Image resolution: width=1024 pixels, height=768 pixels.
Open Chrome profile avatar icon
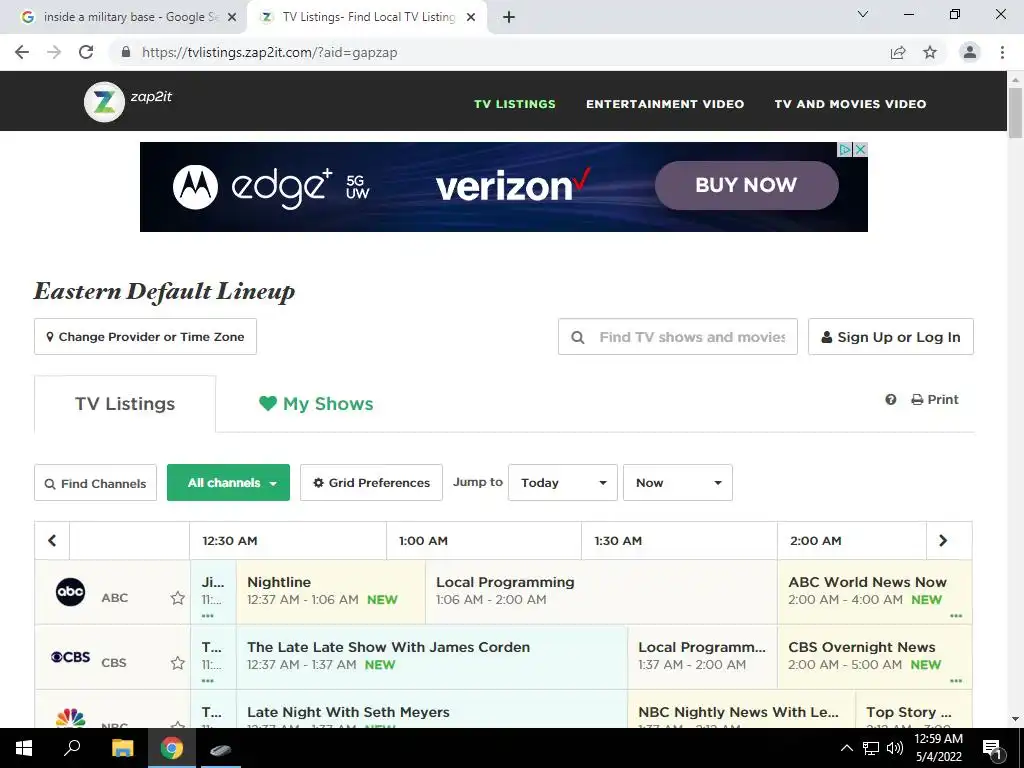click(x=970, y=52)
